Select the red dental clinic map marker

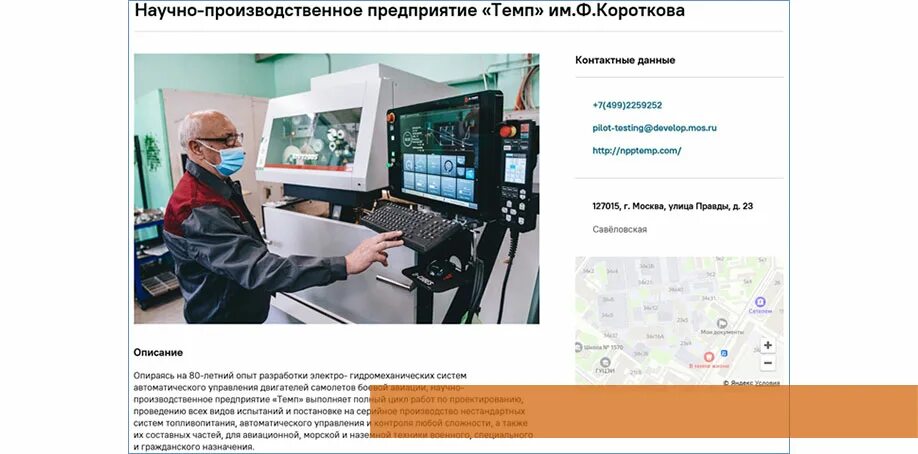point(708,356)
